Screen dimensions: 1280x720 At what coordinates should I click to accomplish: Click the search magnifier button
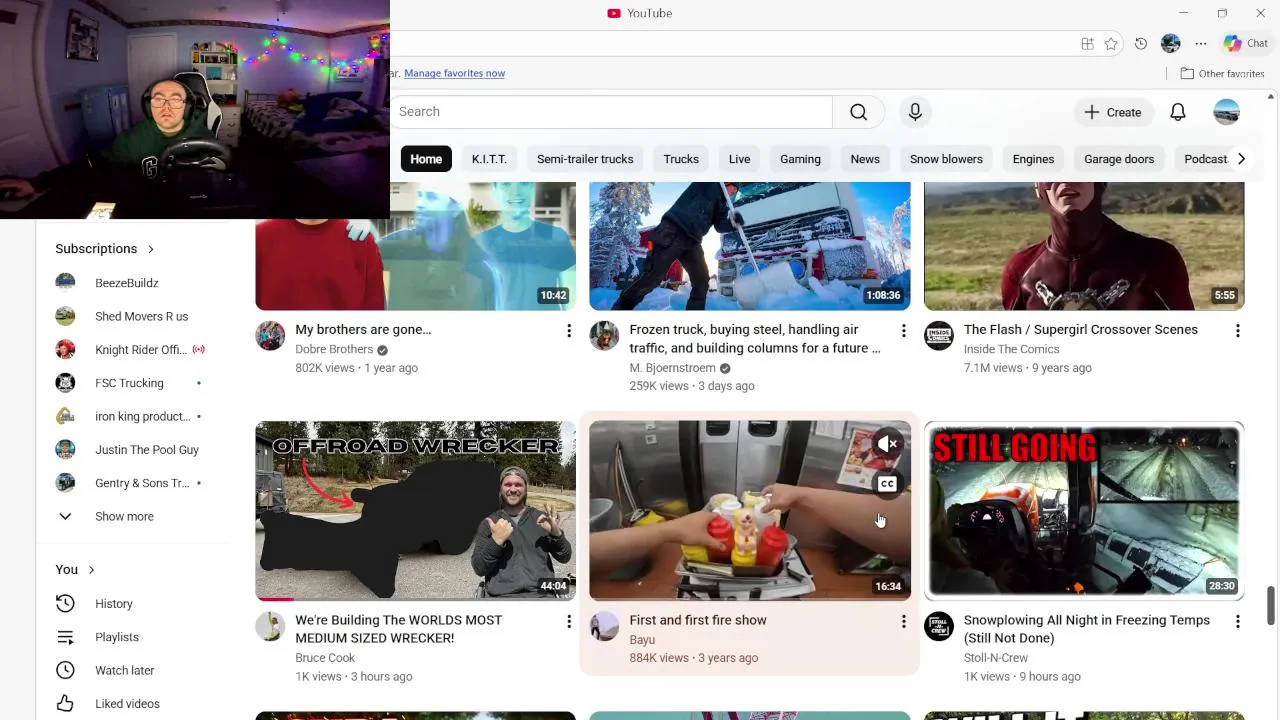pyautogui.click(x=858, y=112)
